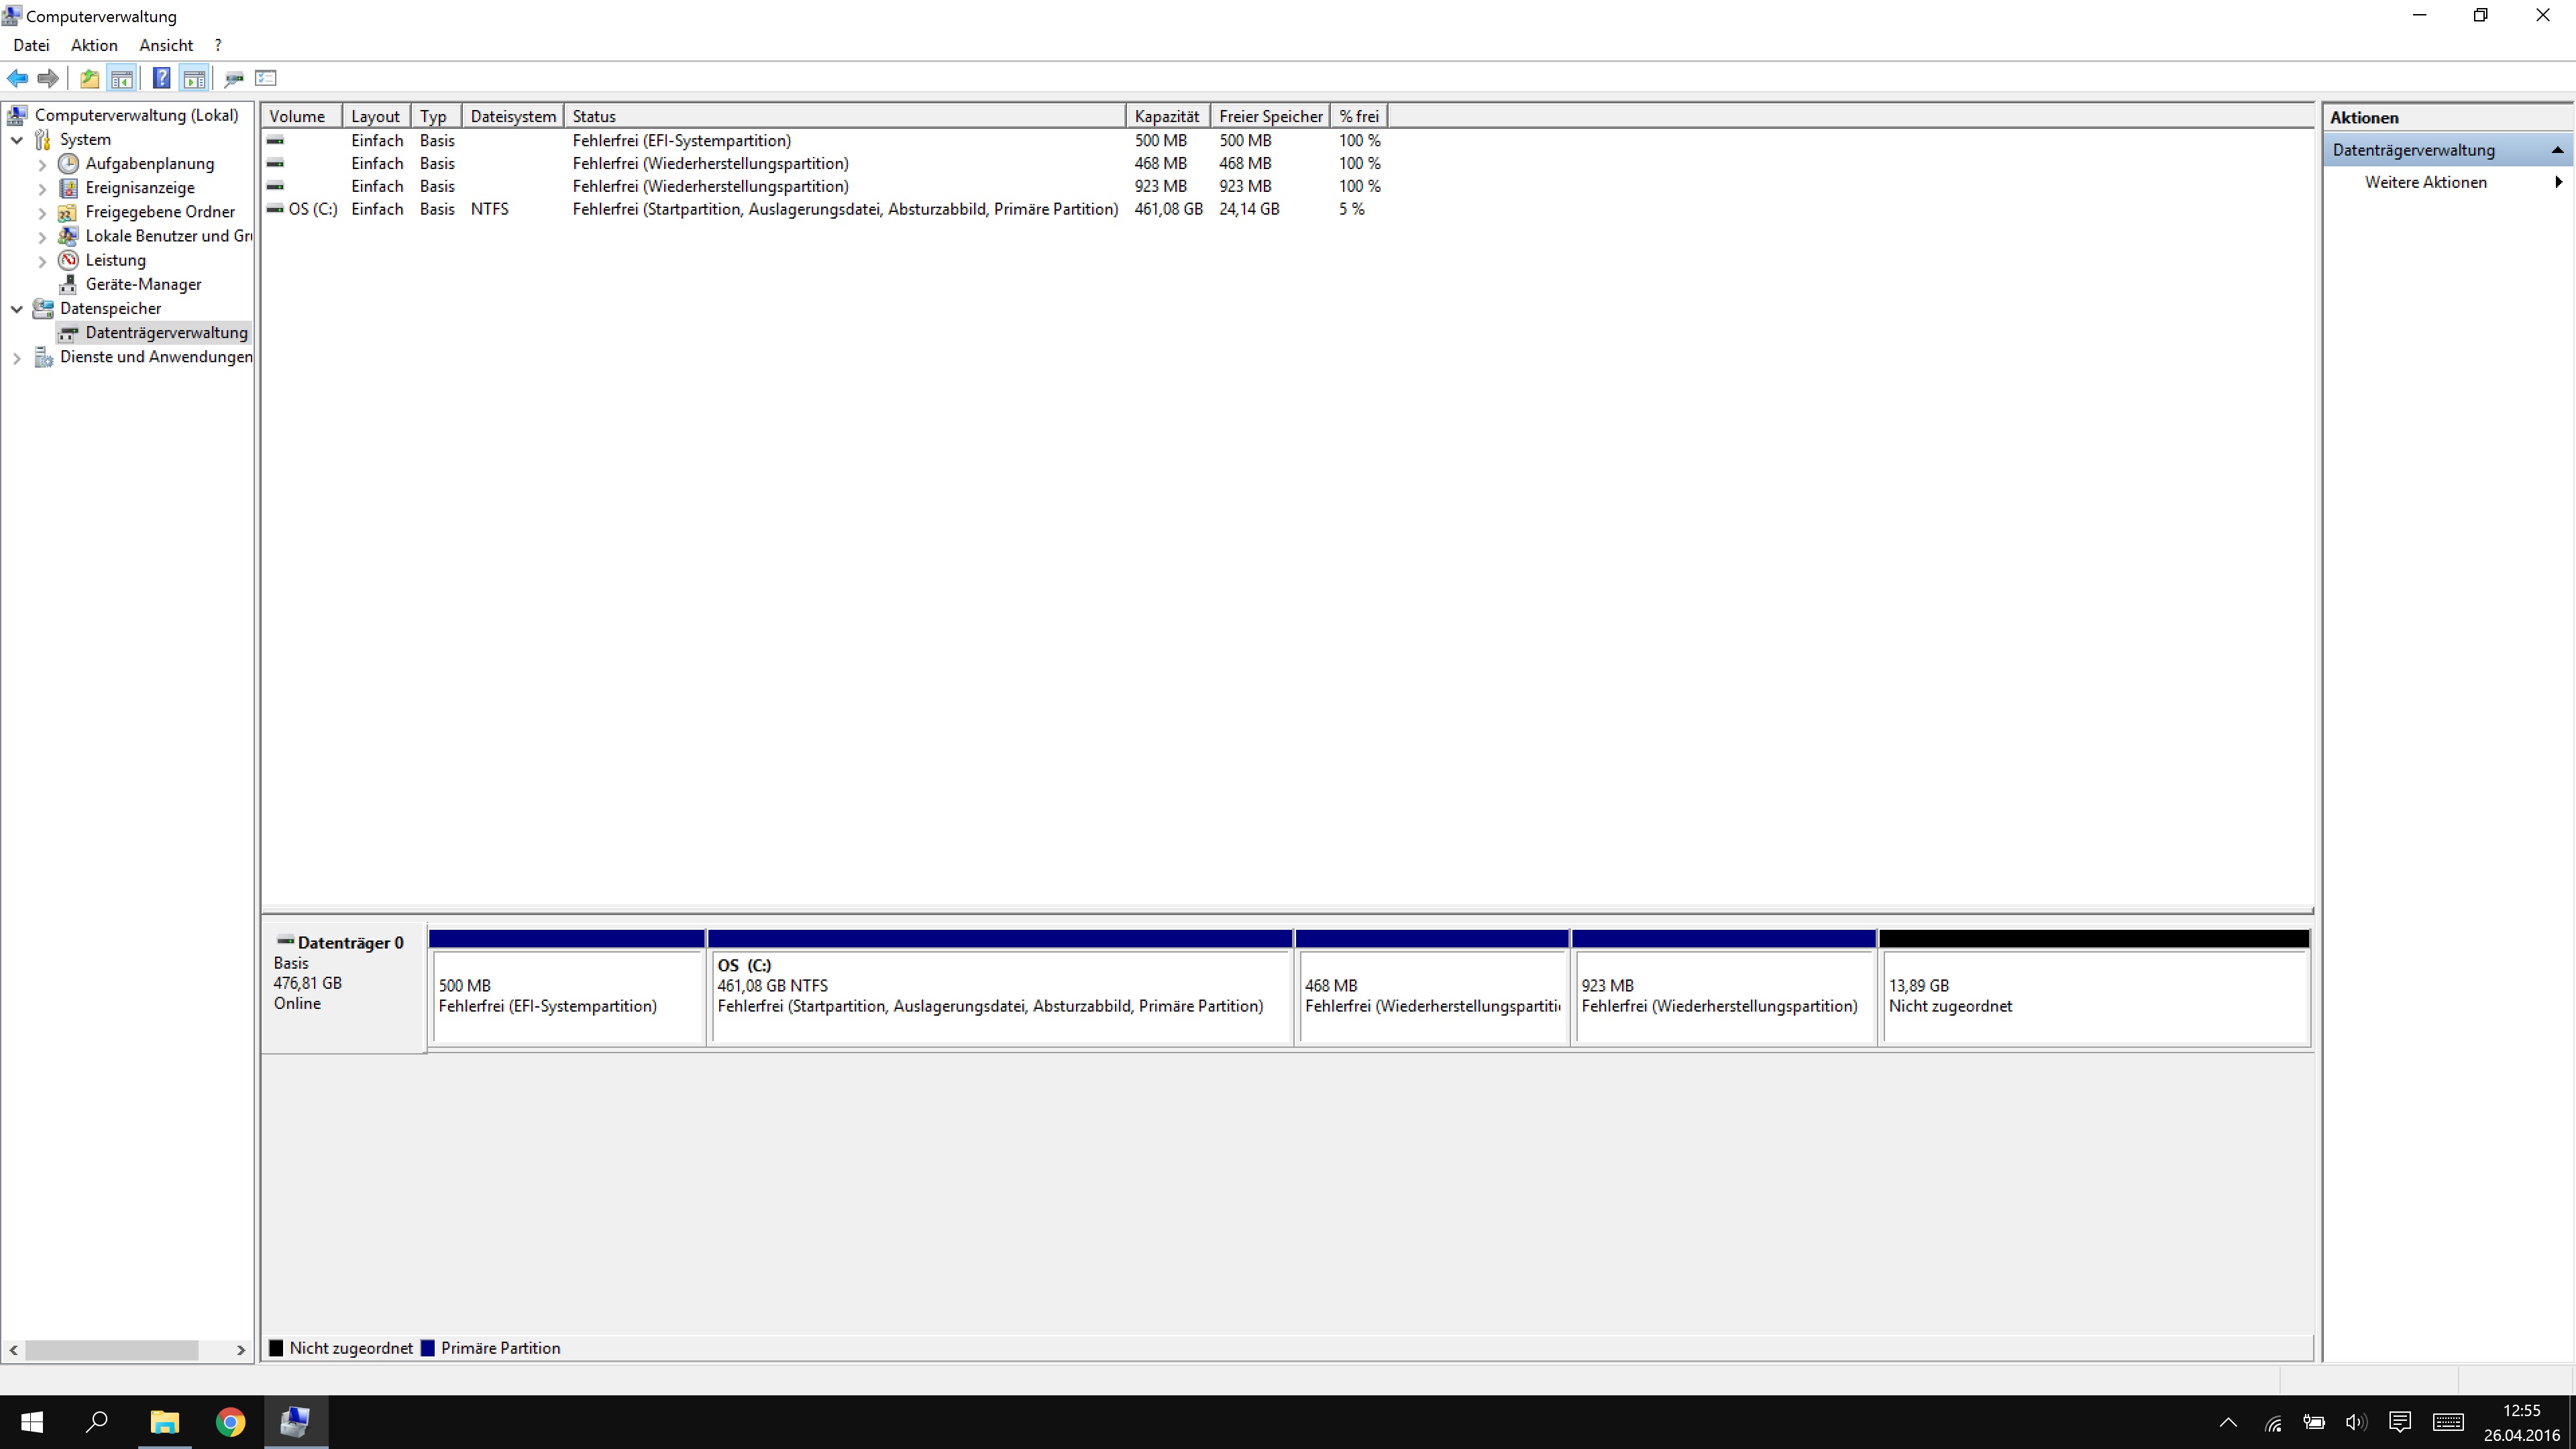Click Lokale Benutzer users icon
The height and width of the screenshot is (1449, 2576).
pyautogui.click(x=68, y=236)
